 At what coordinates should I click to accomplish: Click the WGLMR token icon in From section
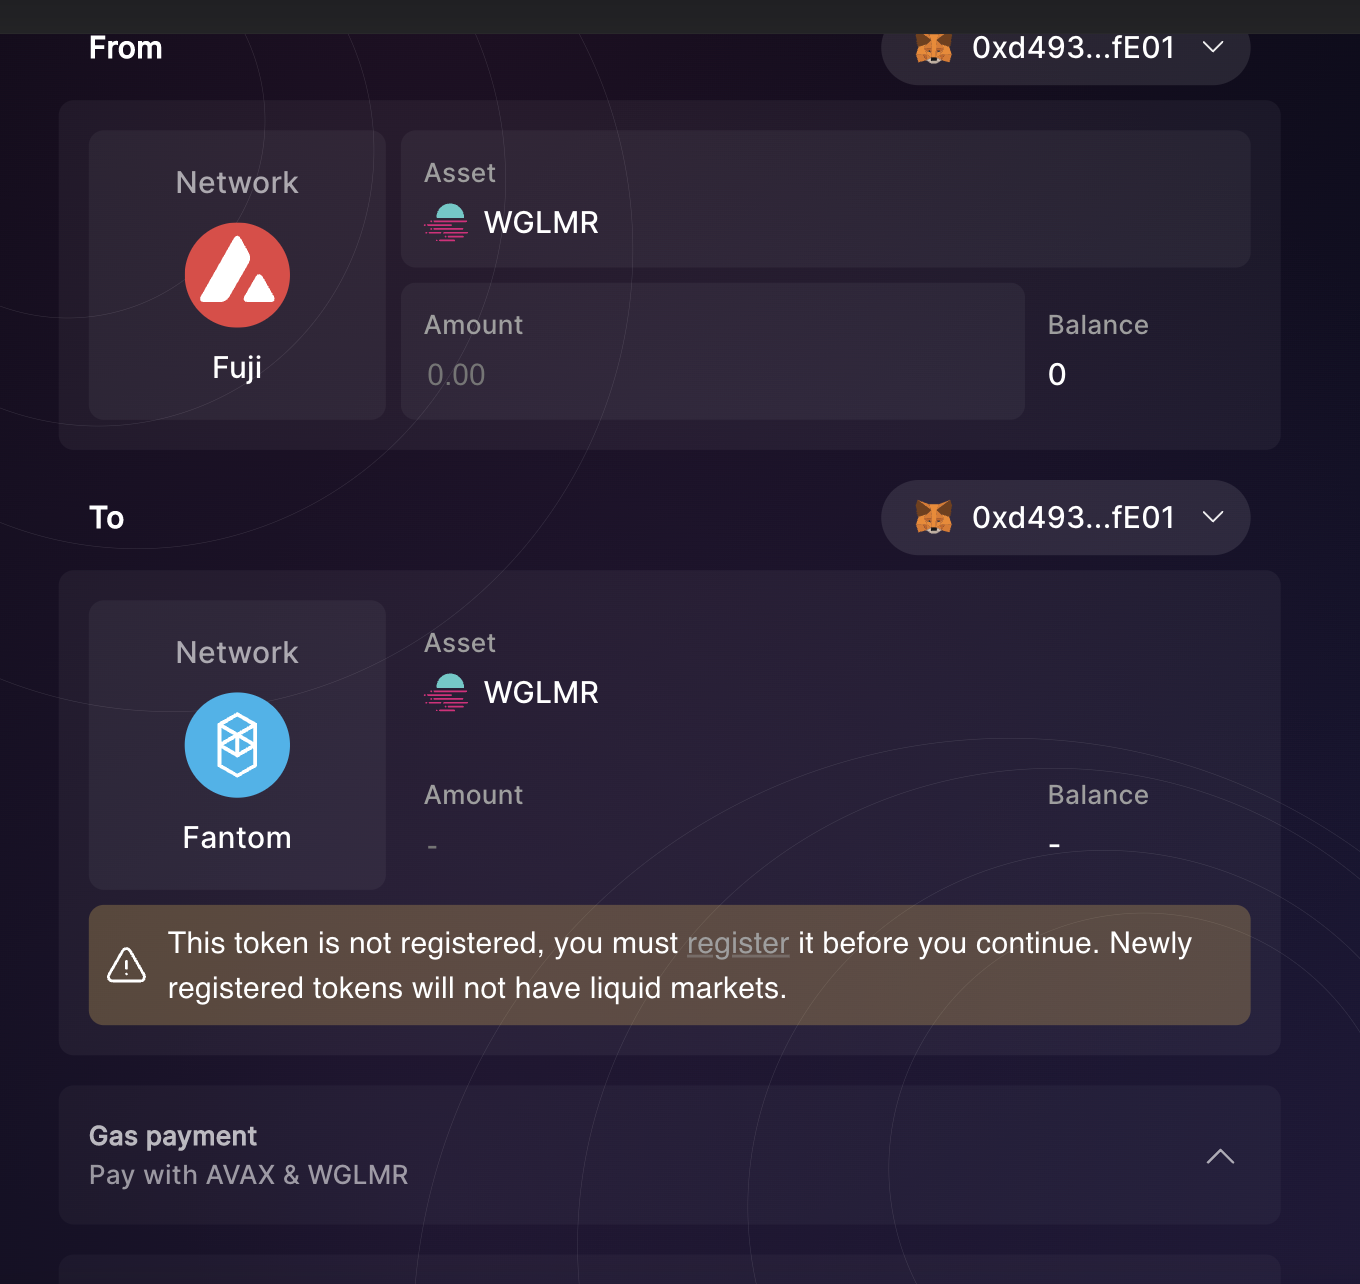(447, 222)
